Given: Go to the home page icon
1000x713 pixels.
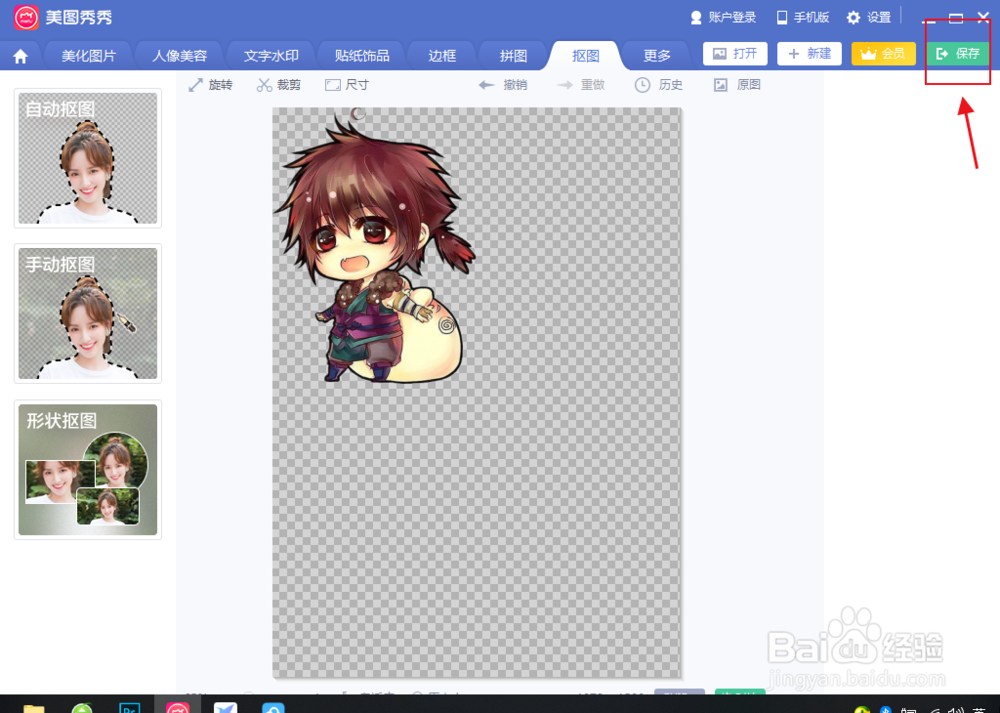Looking at the screenshot, I should (20, 56).
